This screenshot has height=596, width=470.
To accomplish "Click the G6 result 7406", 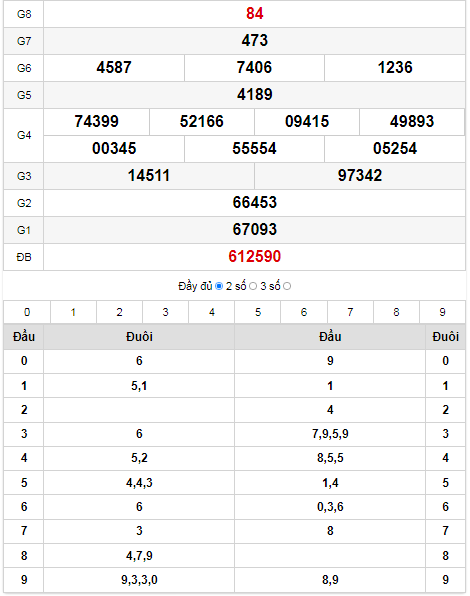I will point(254,68).
